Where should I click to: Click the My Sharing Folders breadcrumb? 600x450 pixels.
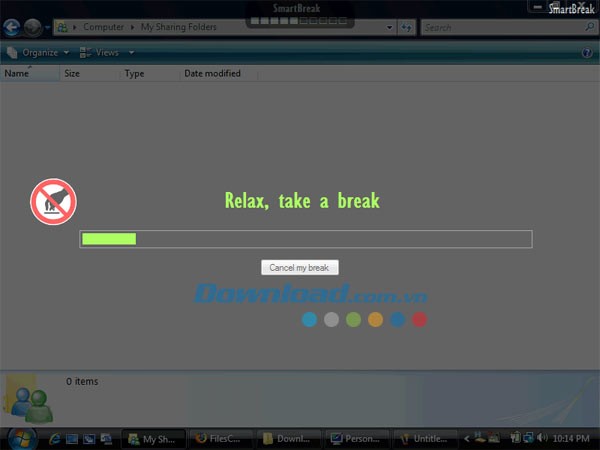coord(178,27)
